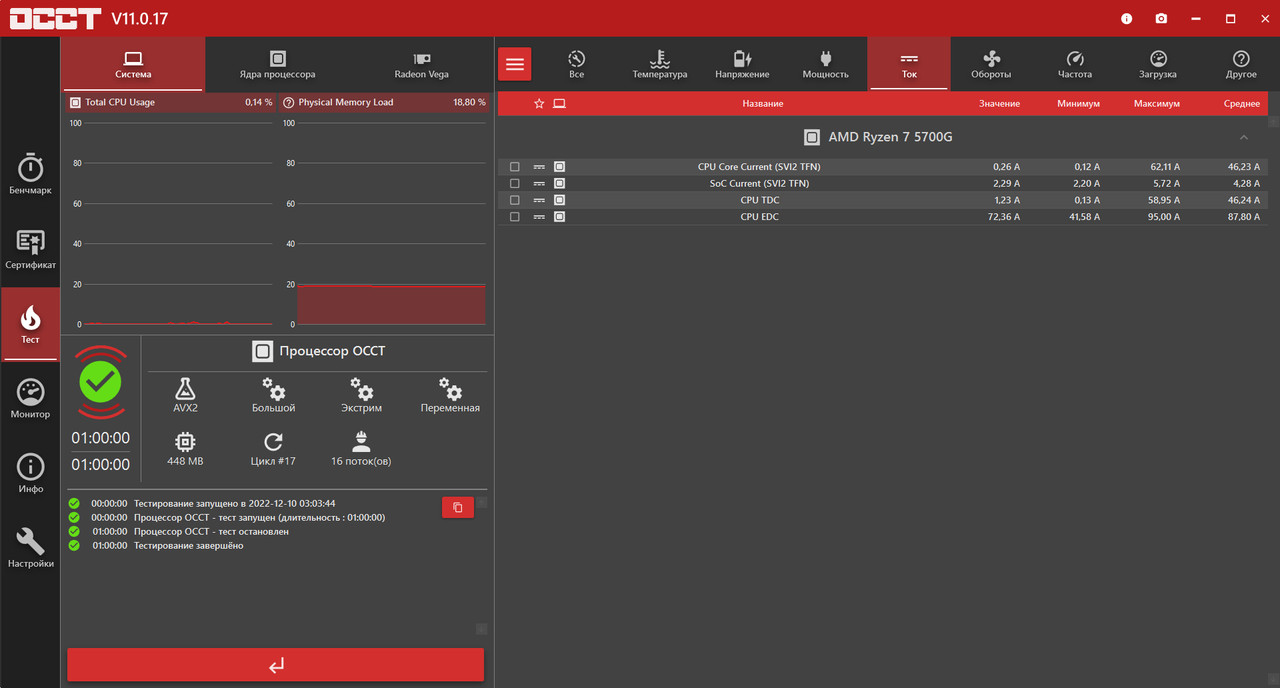The width and height of the screenshot is (1280, 688).
Task: Show Загрузка sensors category
Action: pos(1158,65)
